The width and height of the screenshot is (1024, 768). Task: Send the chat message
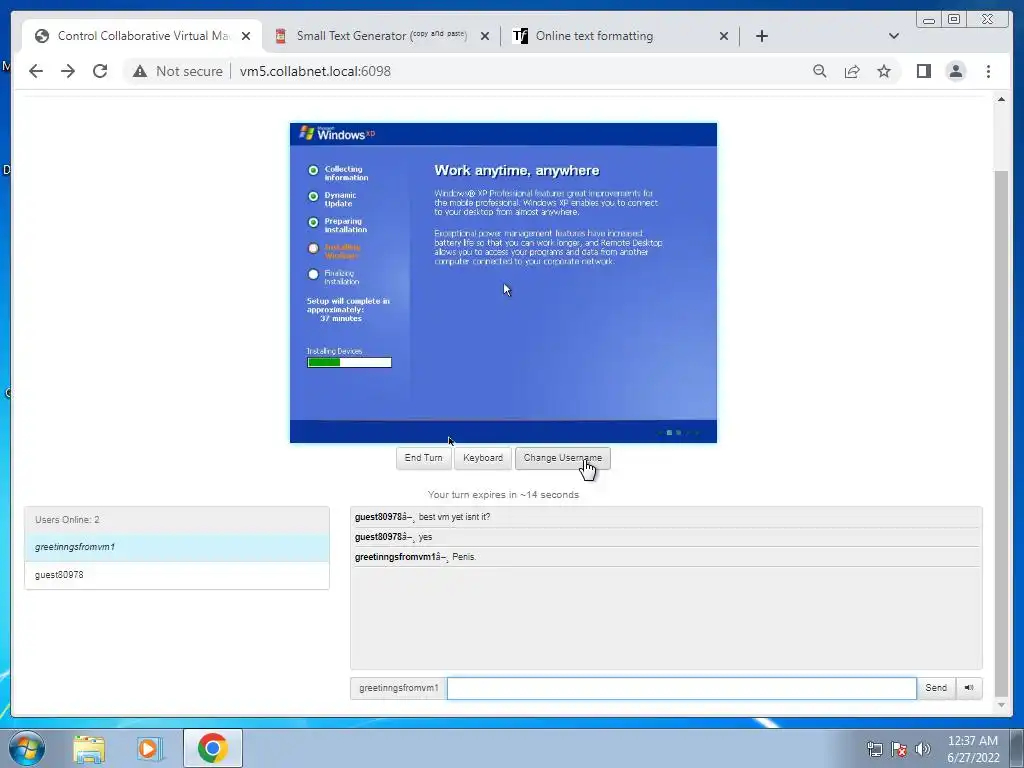pos(935,688)
